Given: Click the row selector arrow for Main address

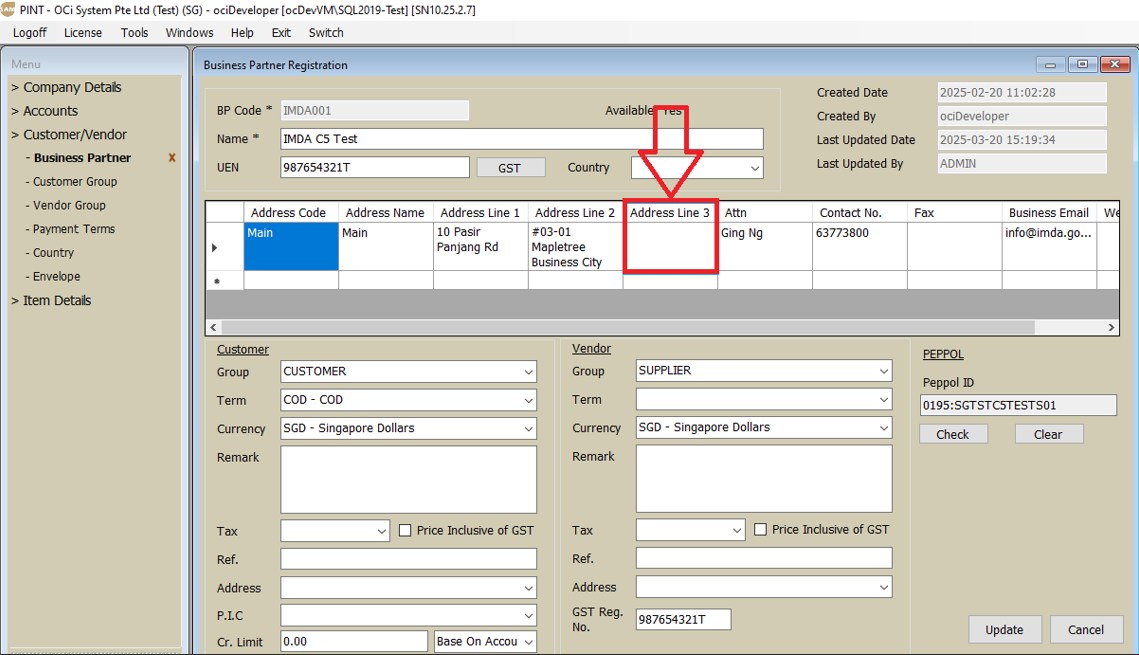Looking at the screenshot, I should 216,247.
